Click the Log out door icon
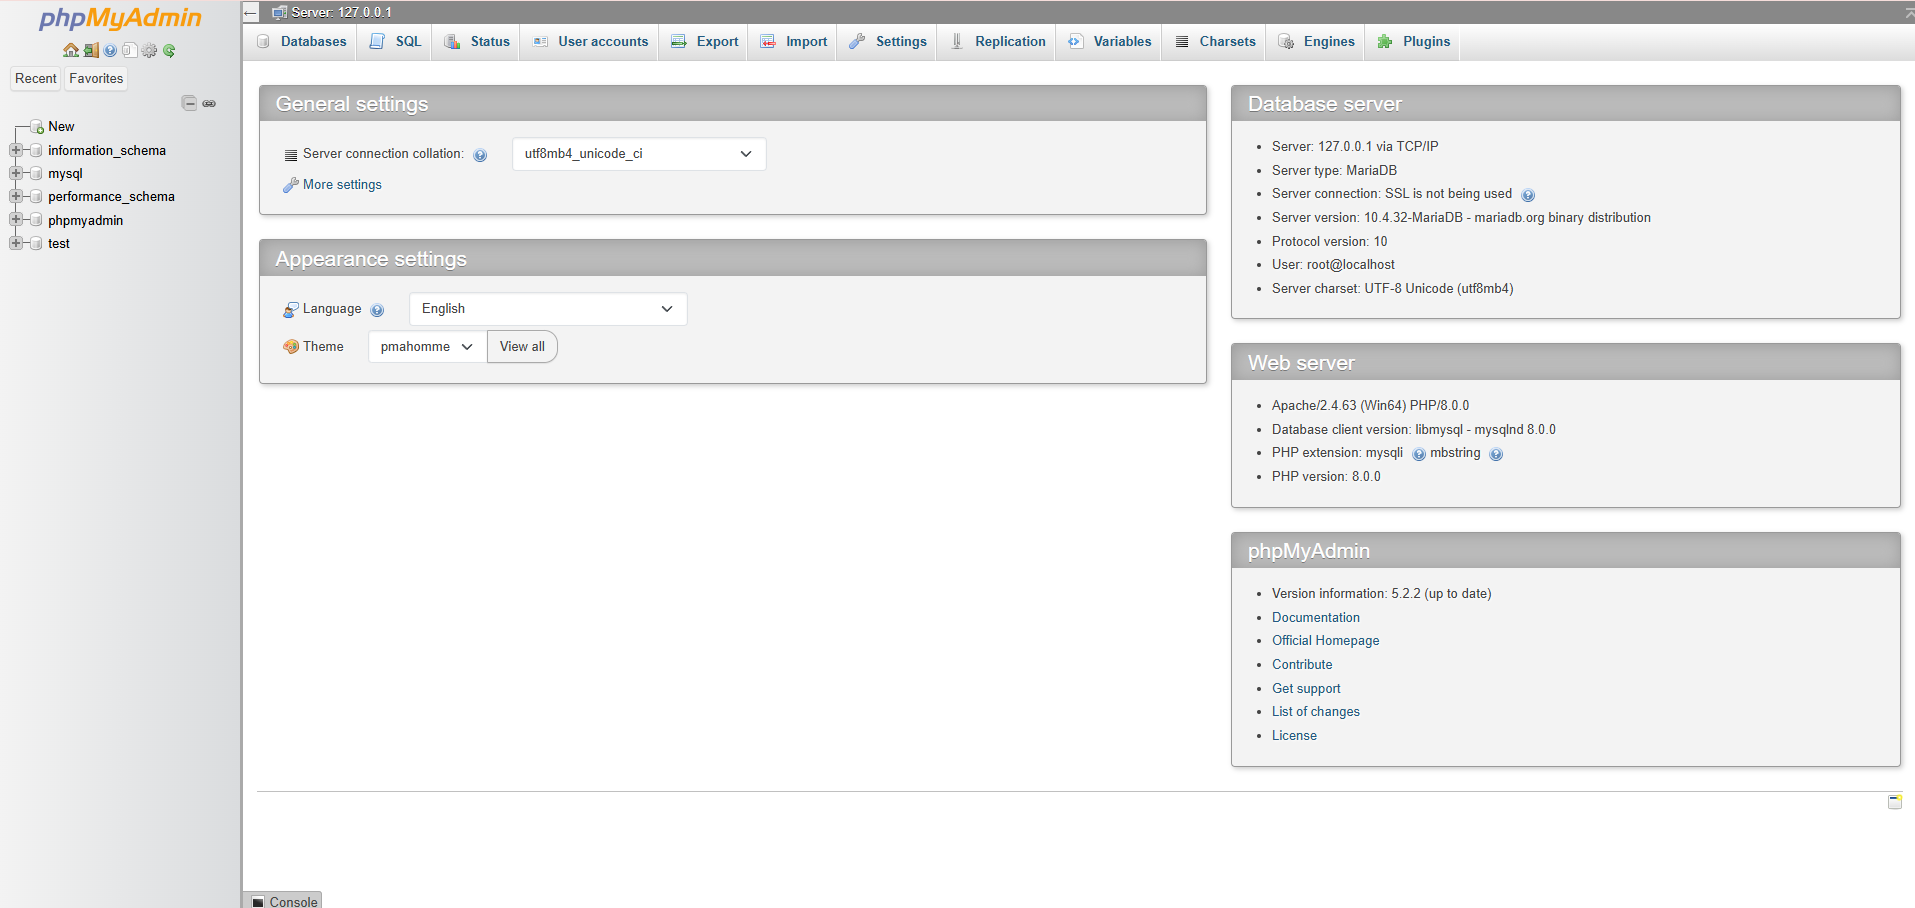1915x908 pixels. click(91, 50)
